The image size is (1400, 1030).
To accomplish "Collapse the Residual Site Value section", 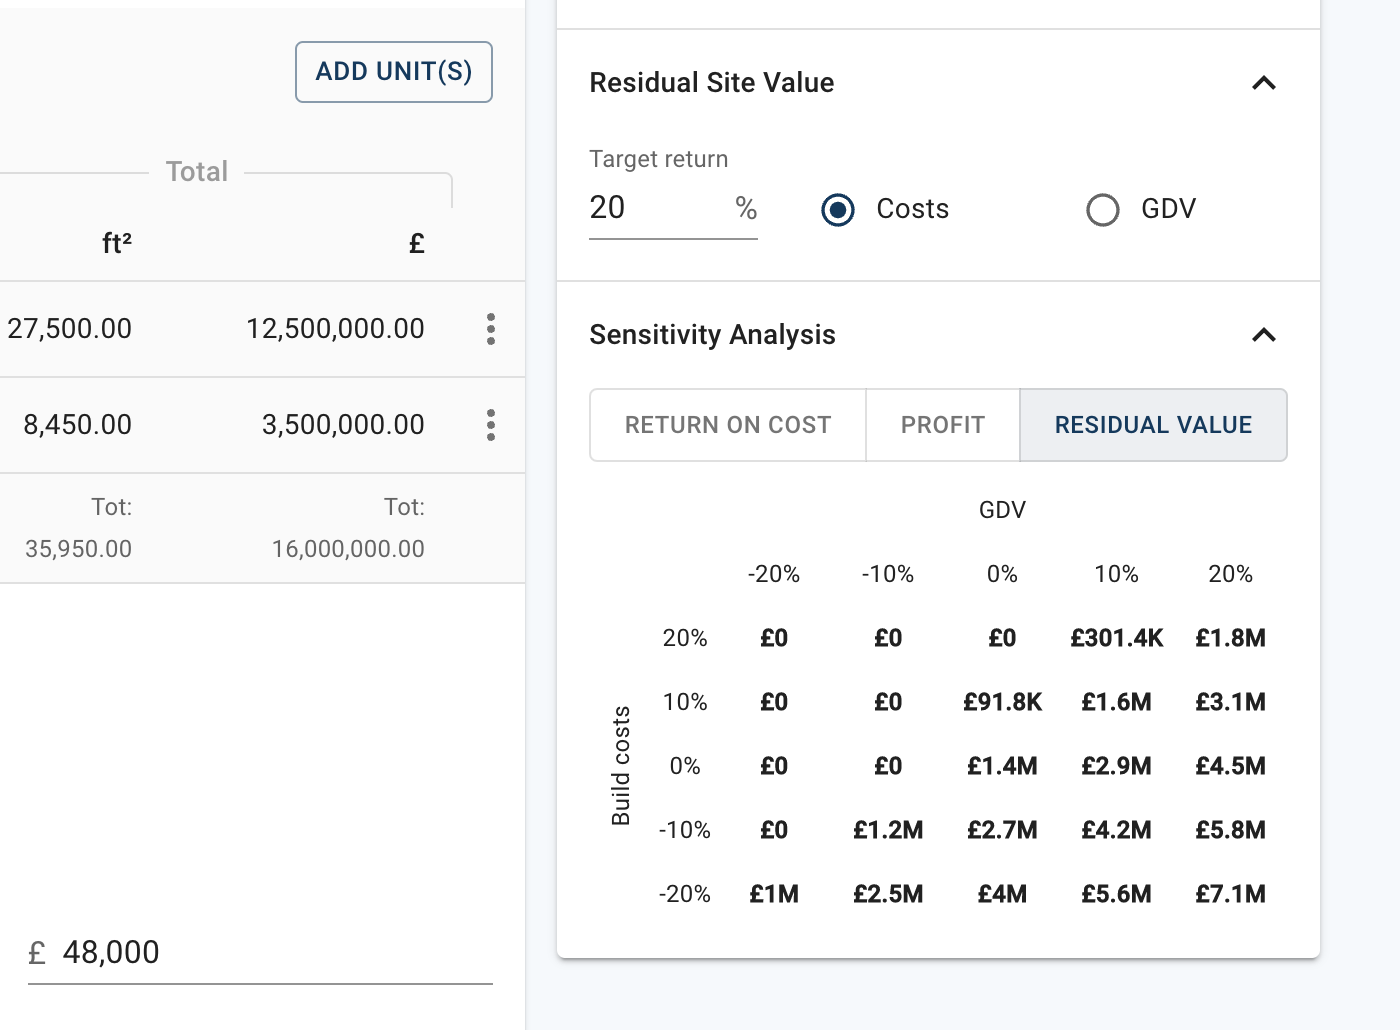I will 1264,83.
